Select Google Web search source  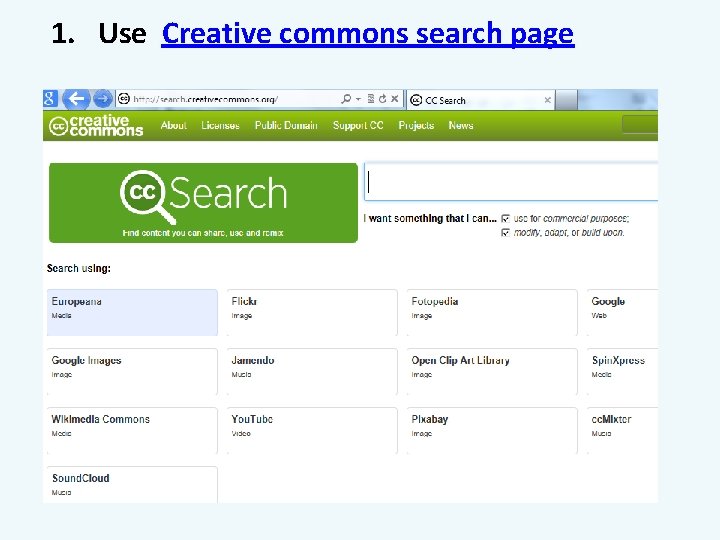coord(622,312)
